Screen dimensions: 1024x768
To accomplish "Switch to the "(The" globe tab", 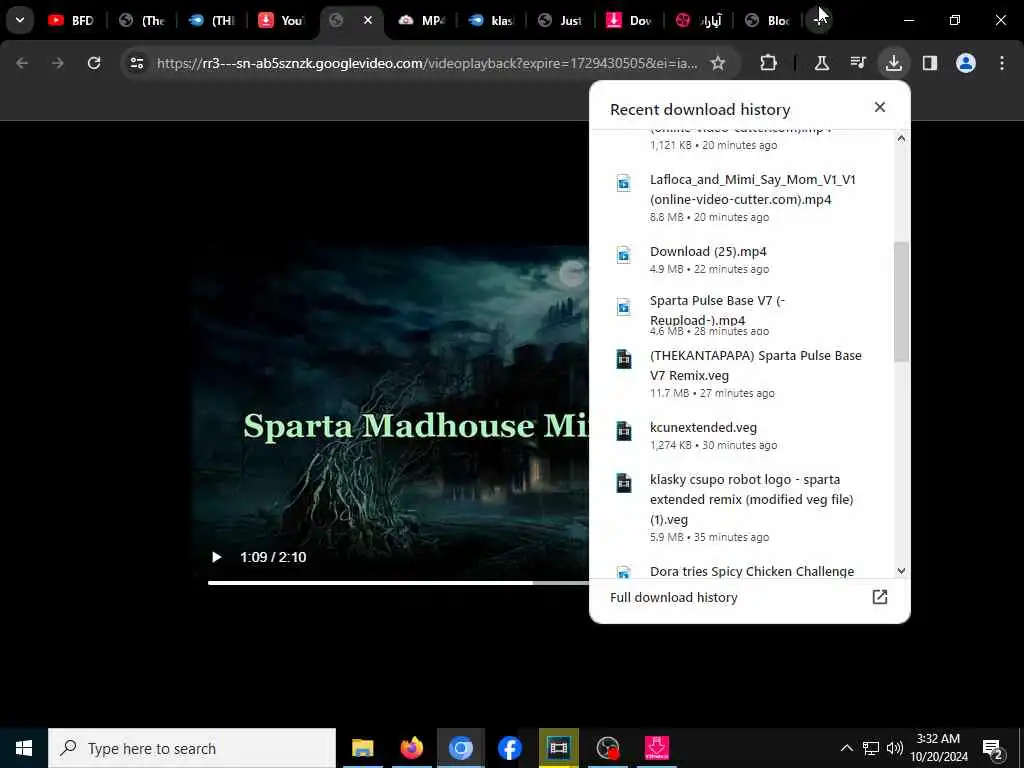I will (141, 20).
